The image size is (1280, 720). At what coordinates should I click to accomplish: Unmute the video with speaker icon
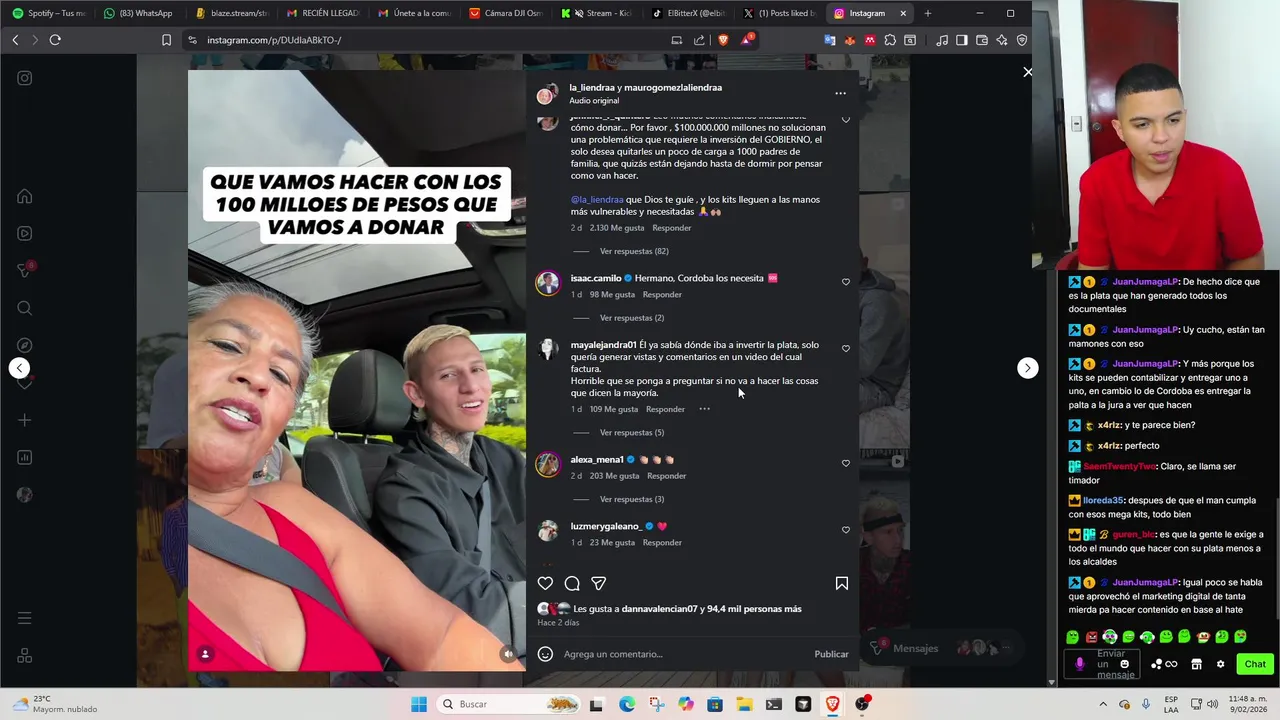click(508, 654)
